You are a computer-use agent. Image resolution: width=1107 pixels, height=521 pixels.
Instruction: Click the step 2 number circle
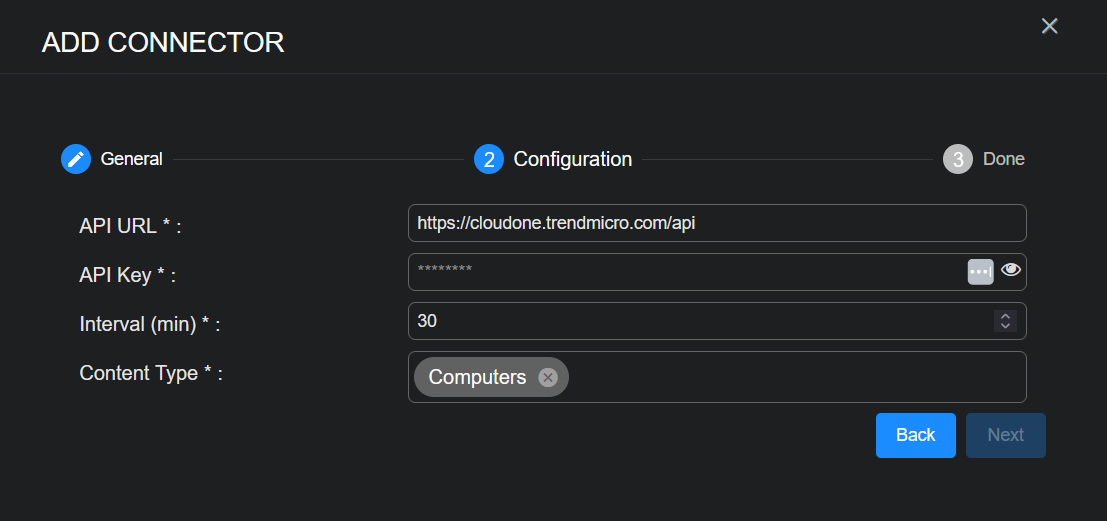(x=488, y=159)
